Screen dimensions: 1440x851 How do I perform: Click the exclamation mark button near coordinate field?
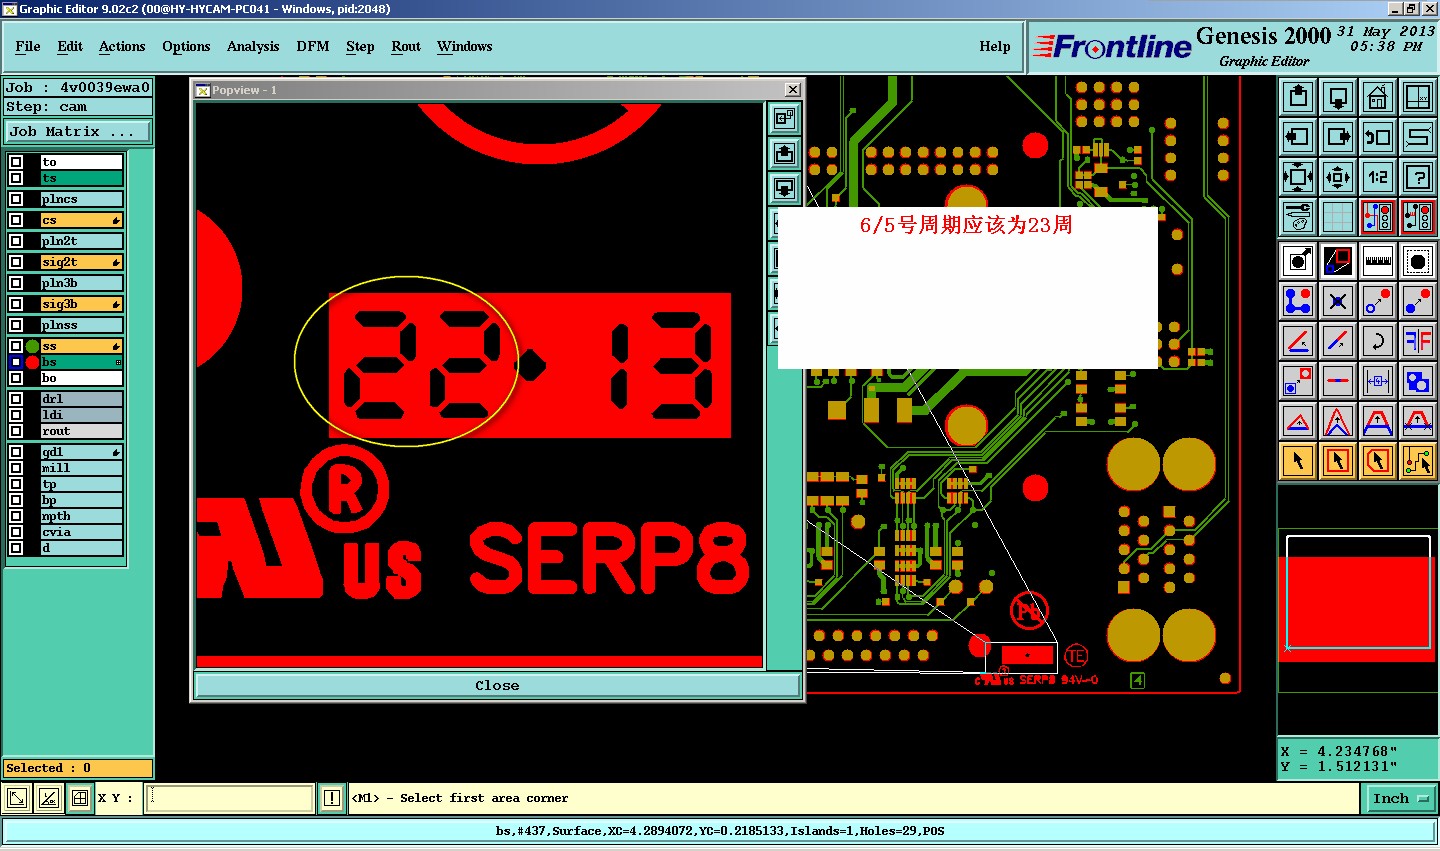pos(332,798)
